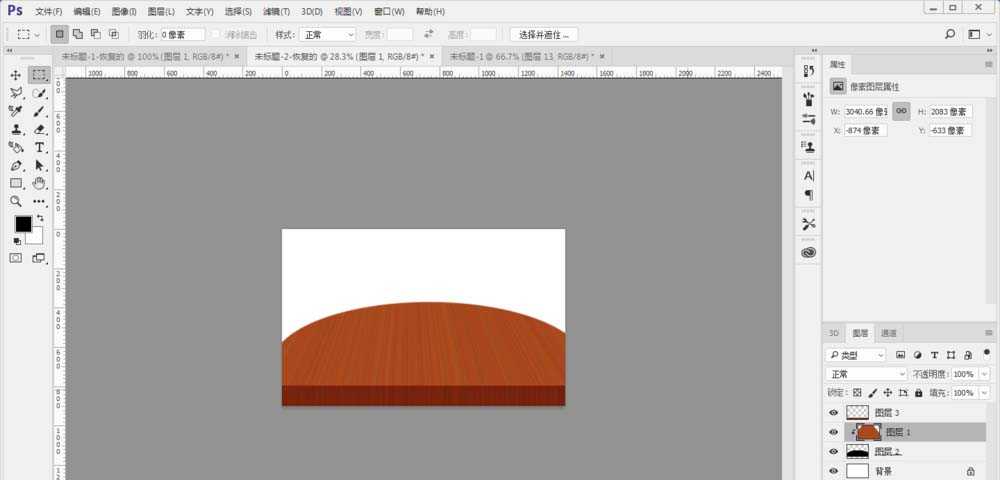This screenshot has height=480, width=1000.
Task: Click the Clone Stamp tool
Action: (16, 129)
